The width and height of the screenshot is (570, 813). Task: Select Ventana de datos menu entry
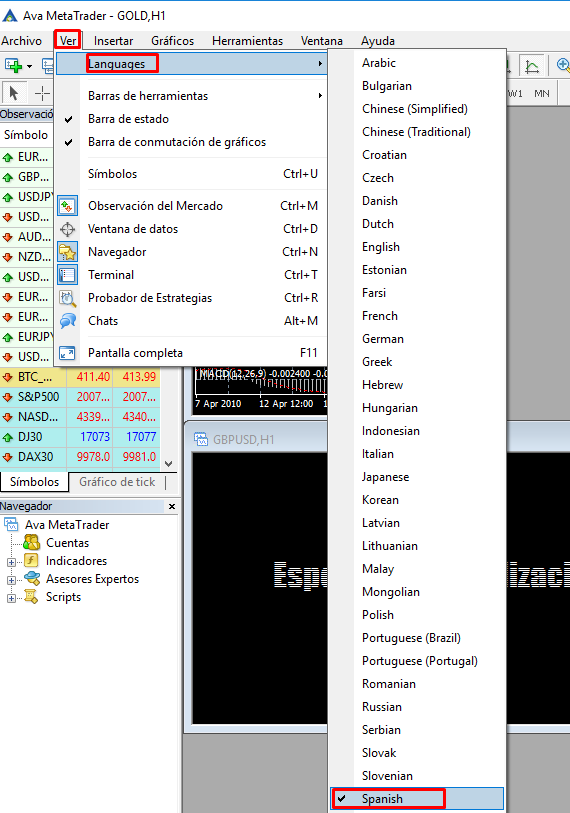tap(191, 229)
